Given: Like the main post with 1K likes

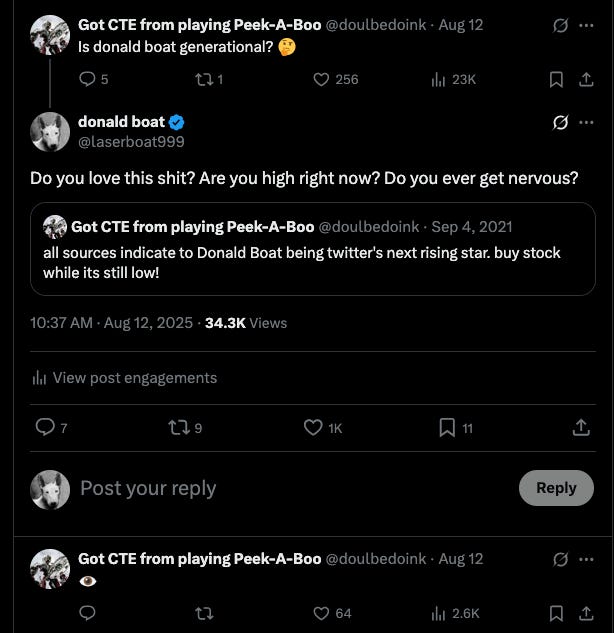Looking at the screenshot, I should coord(313,427).
